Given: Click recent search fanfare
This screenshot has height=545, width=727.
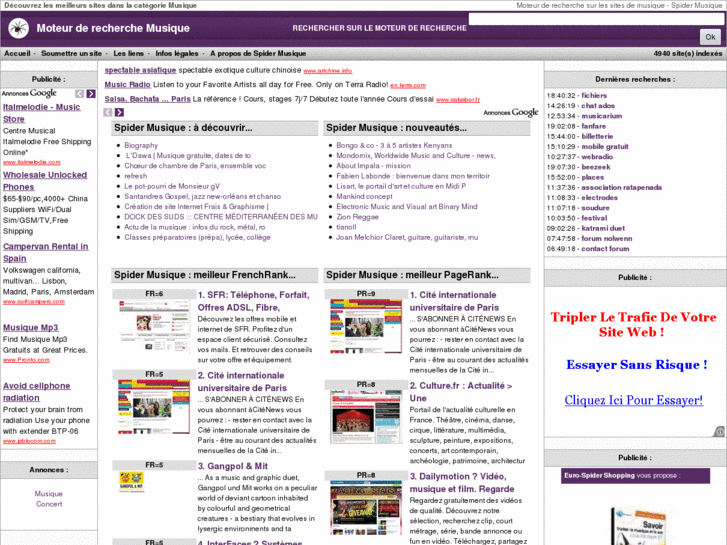Looking at the screenshot, I should (x=593, y=126).
